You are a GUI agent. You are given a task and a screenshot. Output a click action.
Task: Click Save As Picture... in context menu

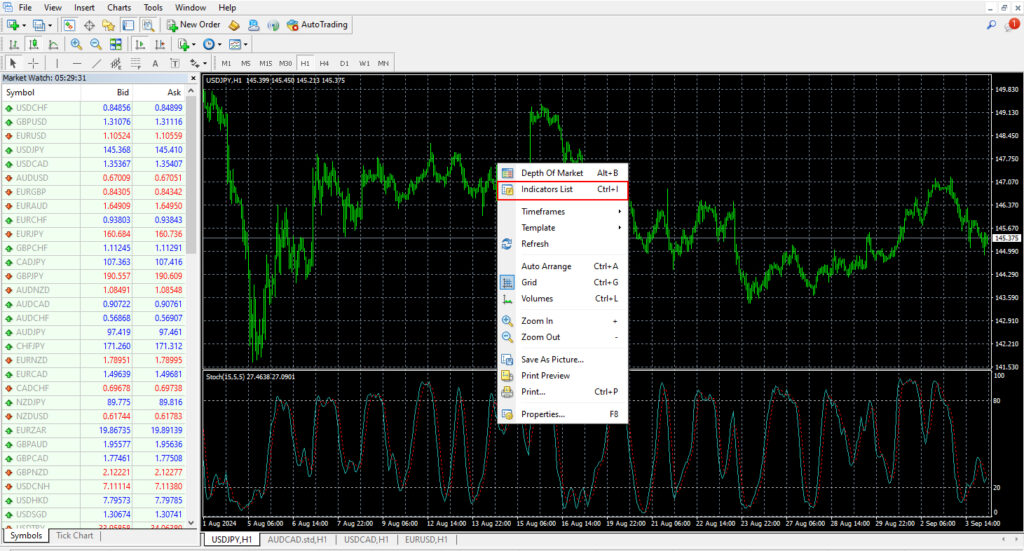tap(562, 360)
